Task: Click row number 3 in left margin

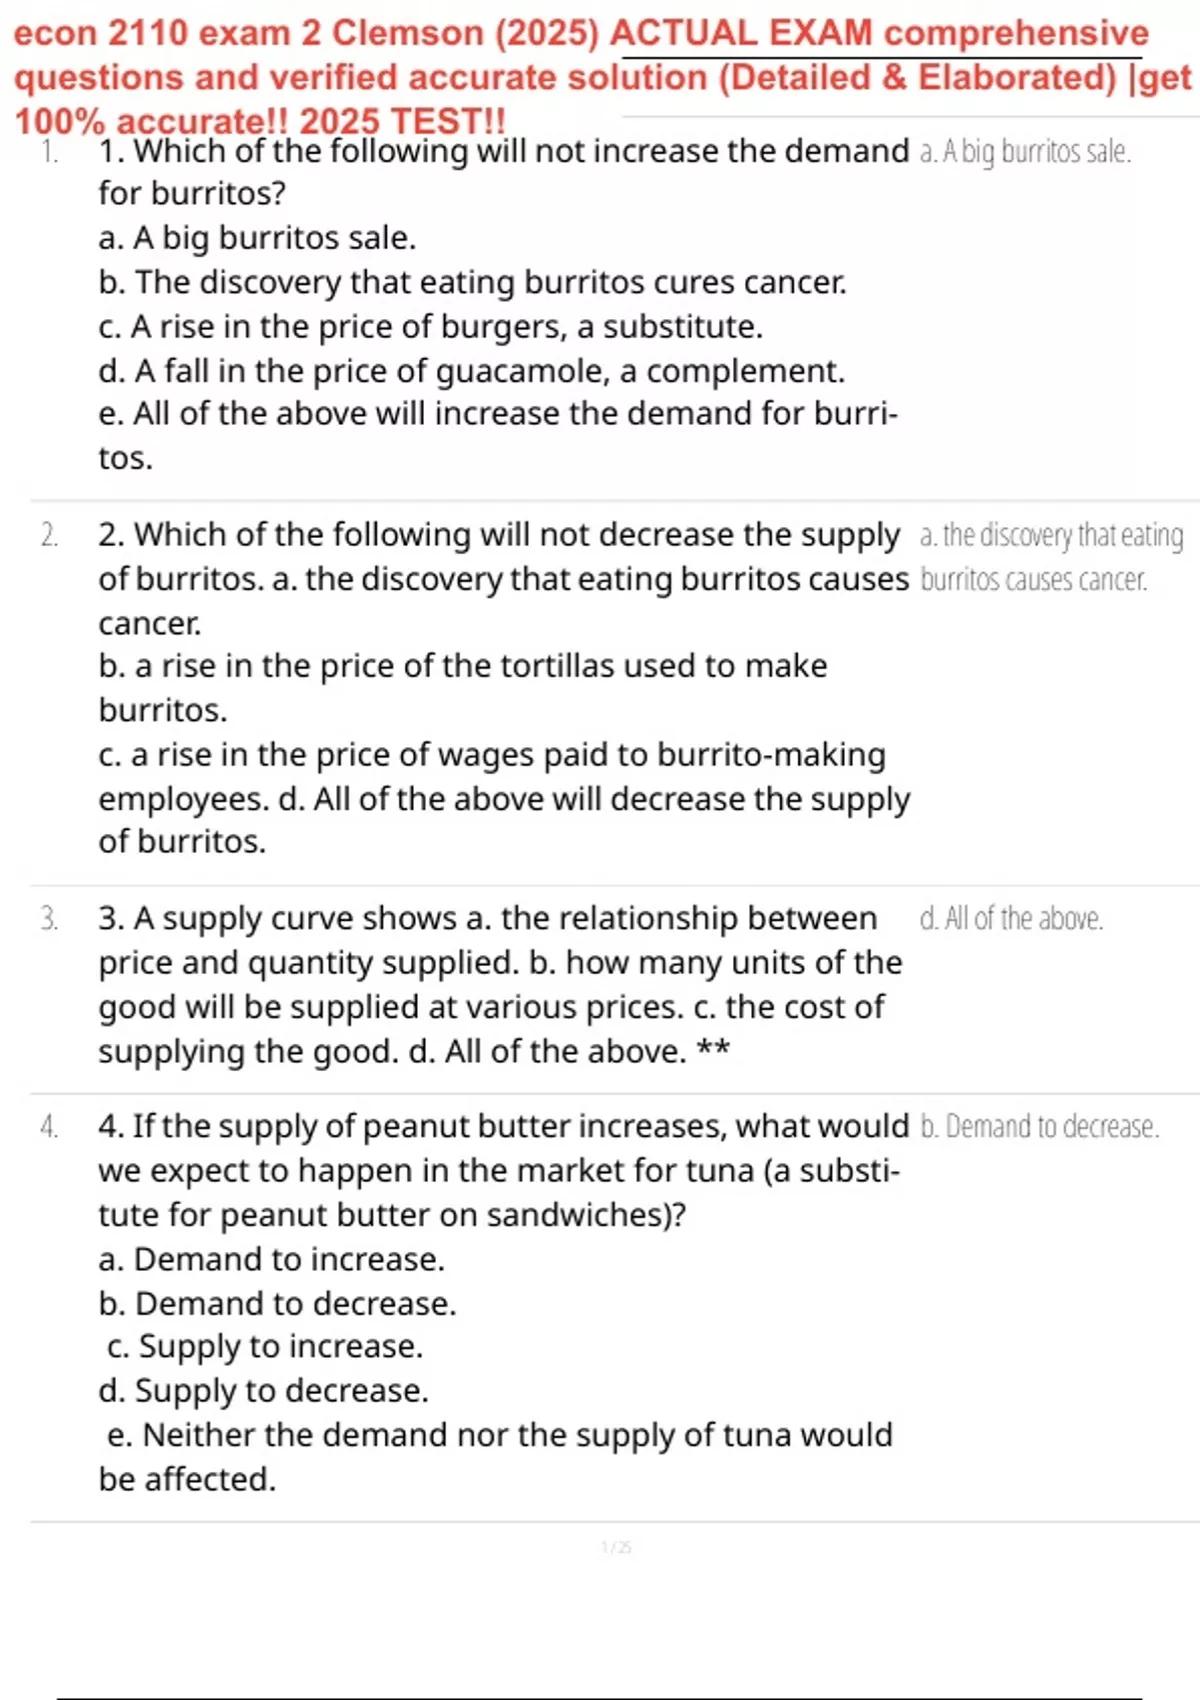Action: click(49, 918)
